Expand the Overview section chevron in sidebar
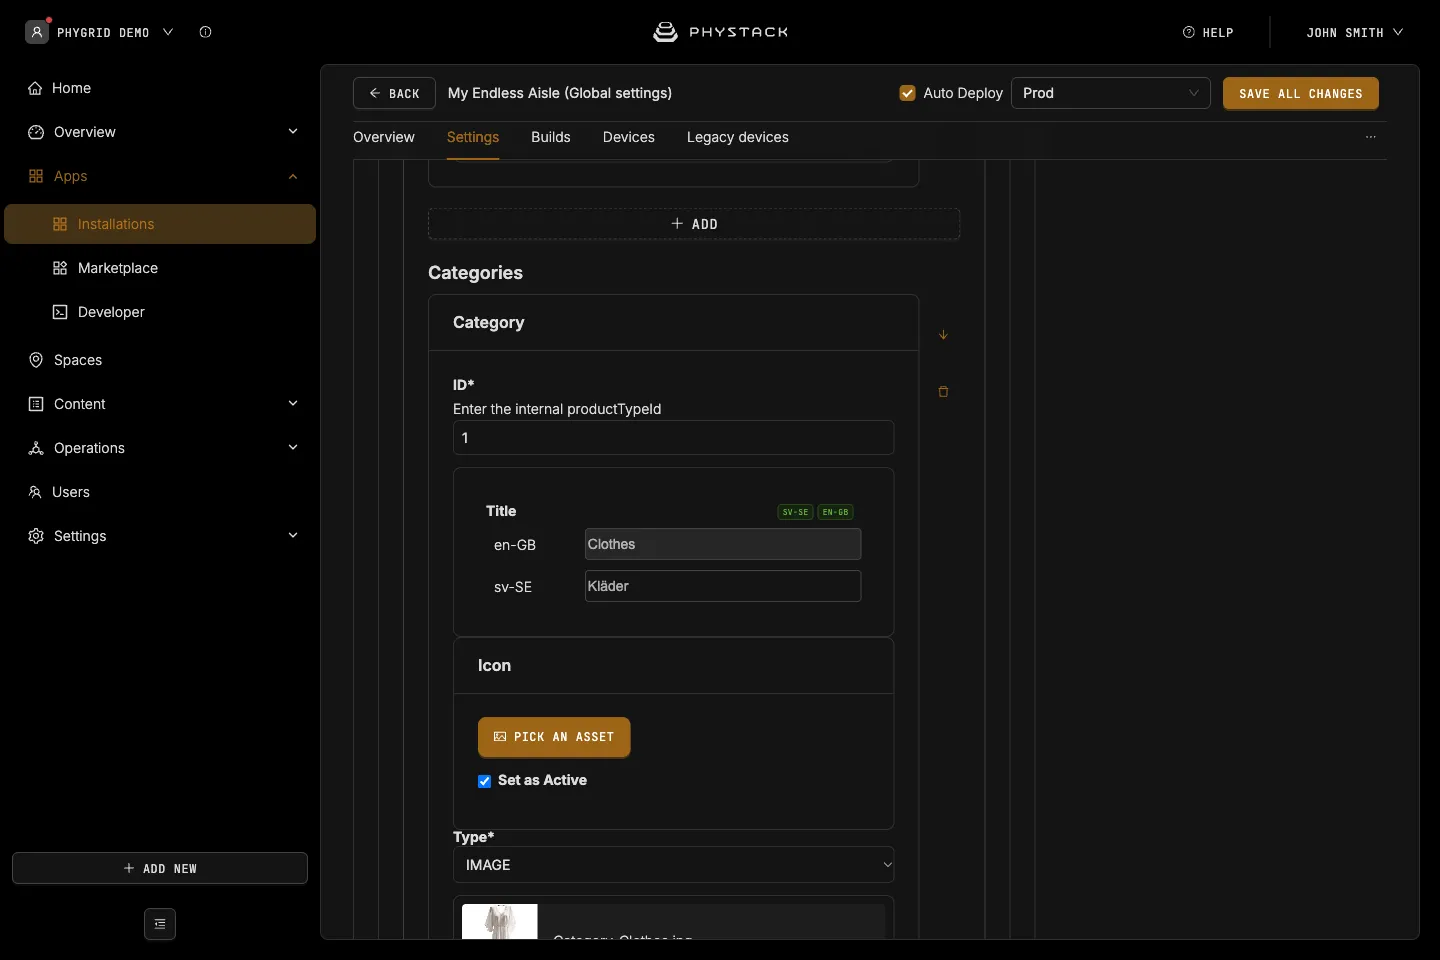The width and height of the screenshot is (1440, 960). [293, 132]
